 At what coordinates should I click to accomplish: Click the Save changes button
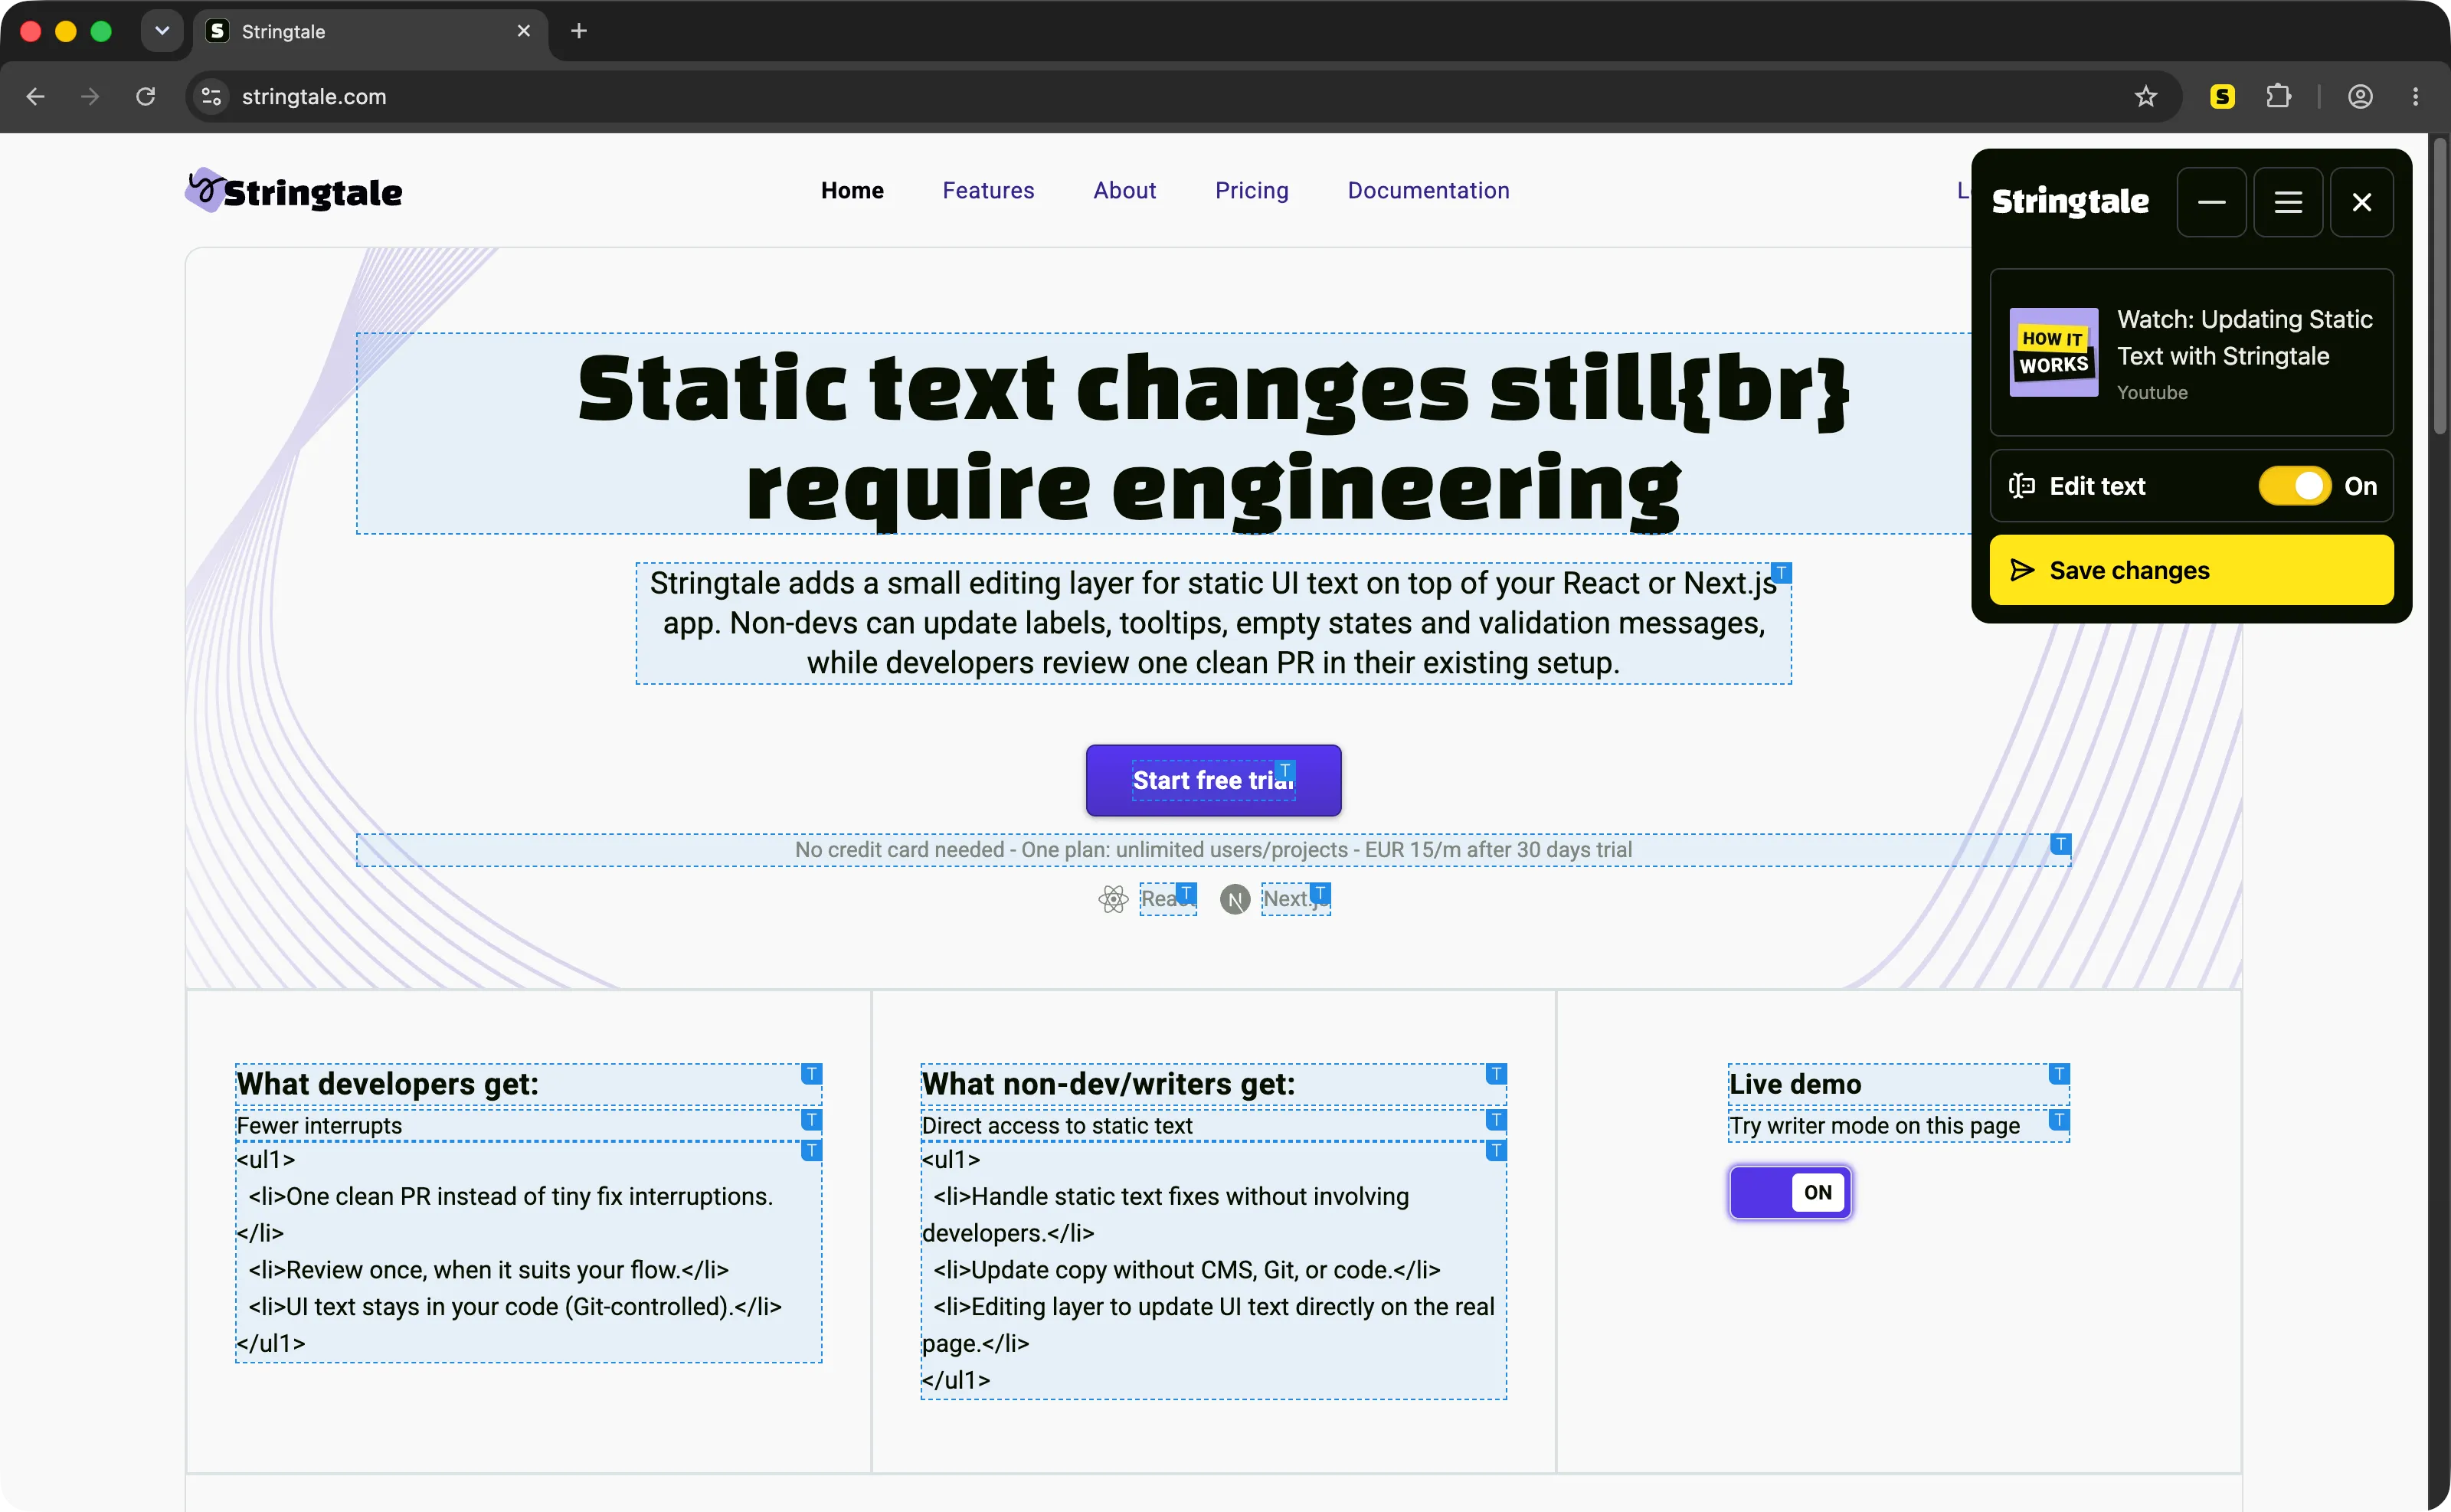click(2191, 570)
